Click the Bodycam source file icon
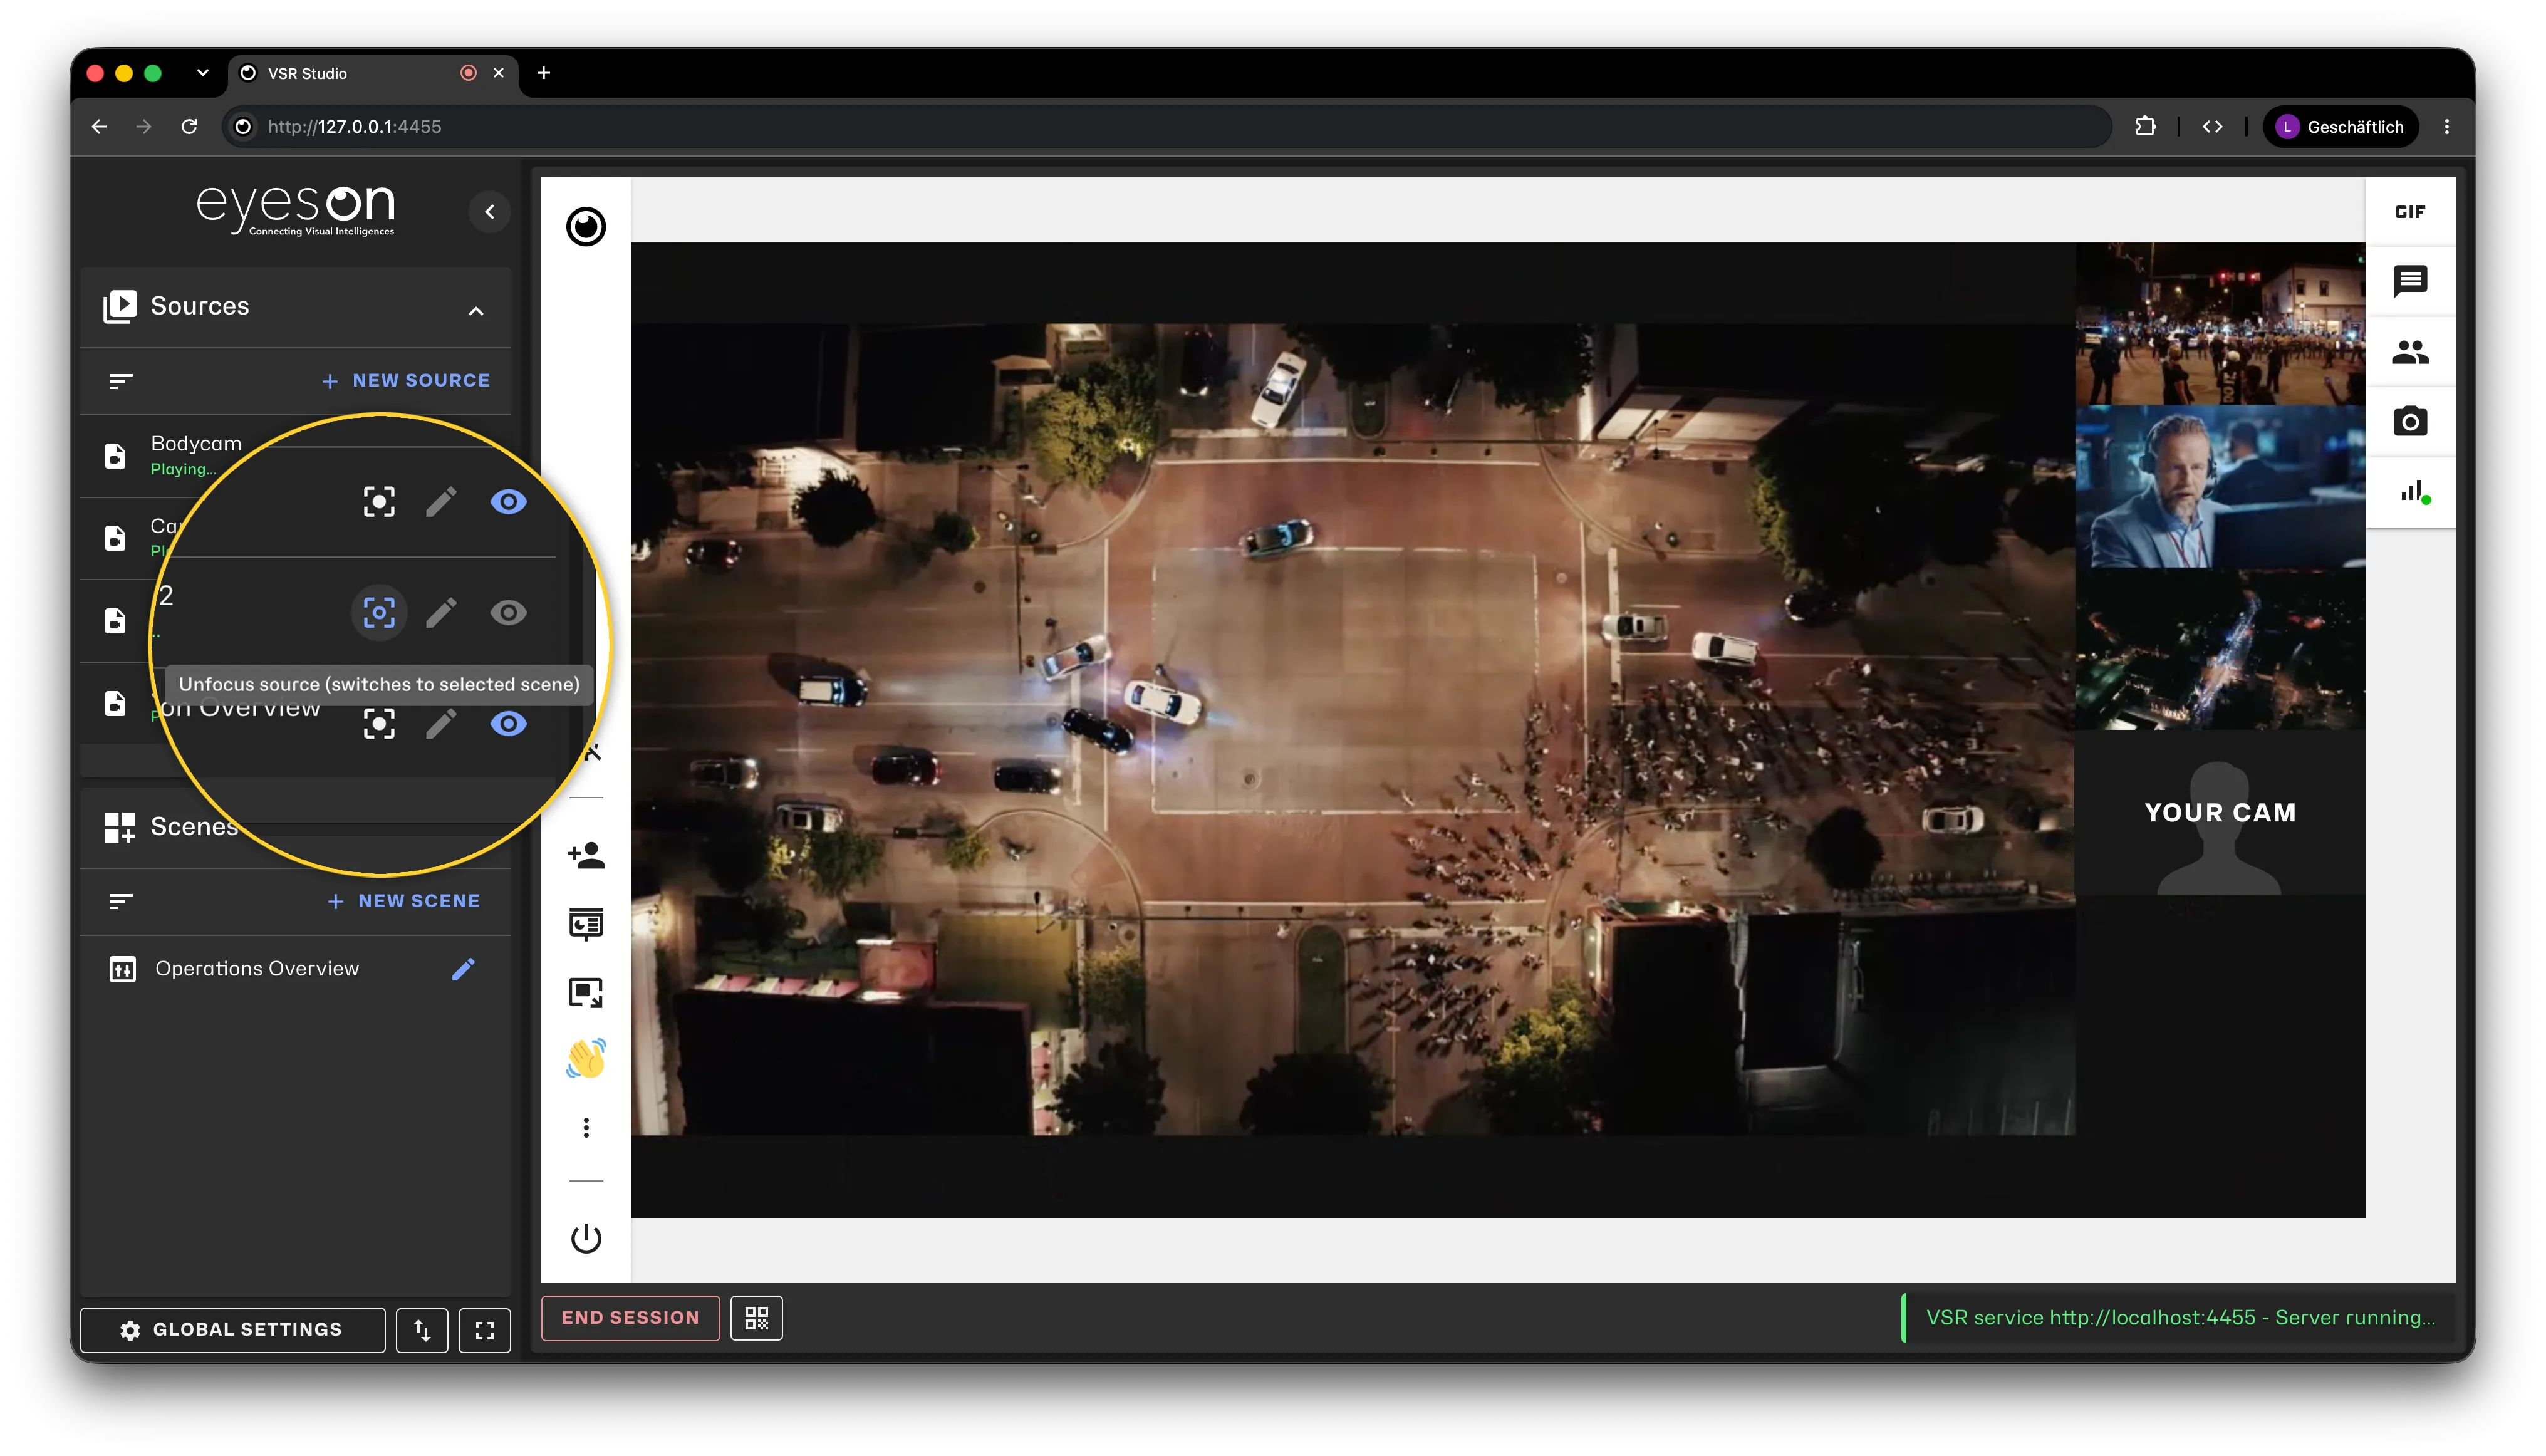The height and width of the screenshot is (1456, 2546). point(116,456)
